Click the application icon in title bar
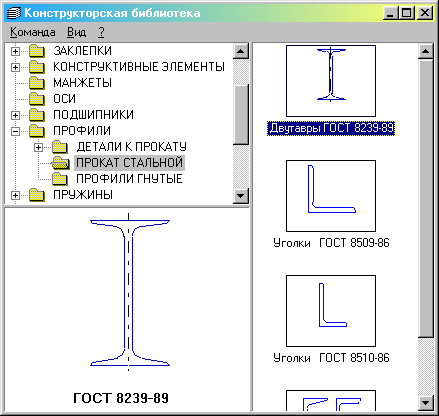 pos(13,13)
